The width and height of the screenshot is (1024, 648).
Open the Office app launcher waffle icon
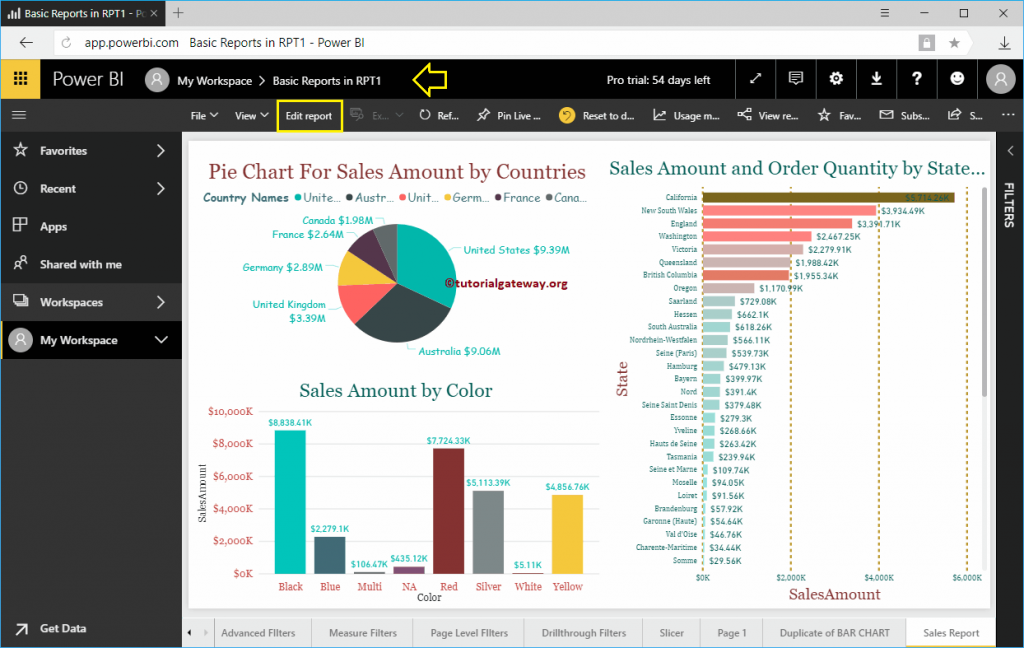click(20, 79)
